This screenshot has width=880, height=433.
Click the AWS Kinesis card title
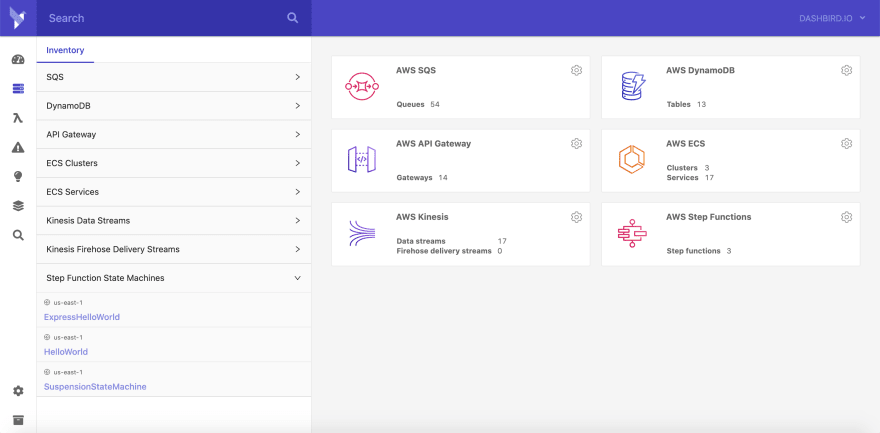[422, 217]
